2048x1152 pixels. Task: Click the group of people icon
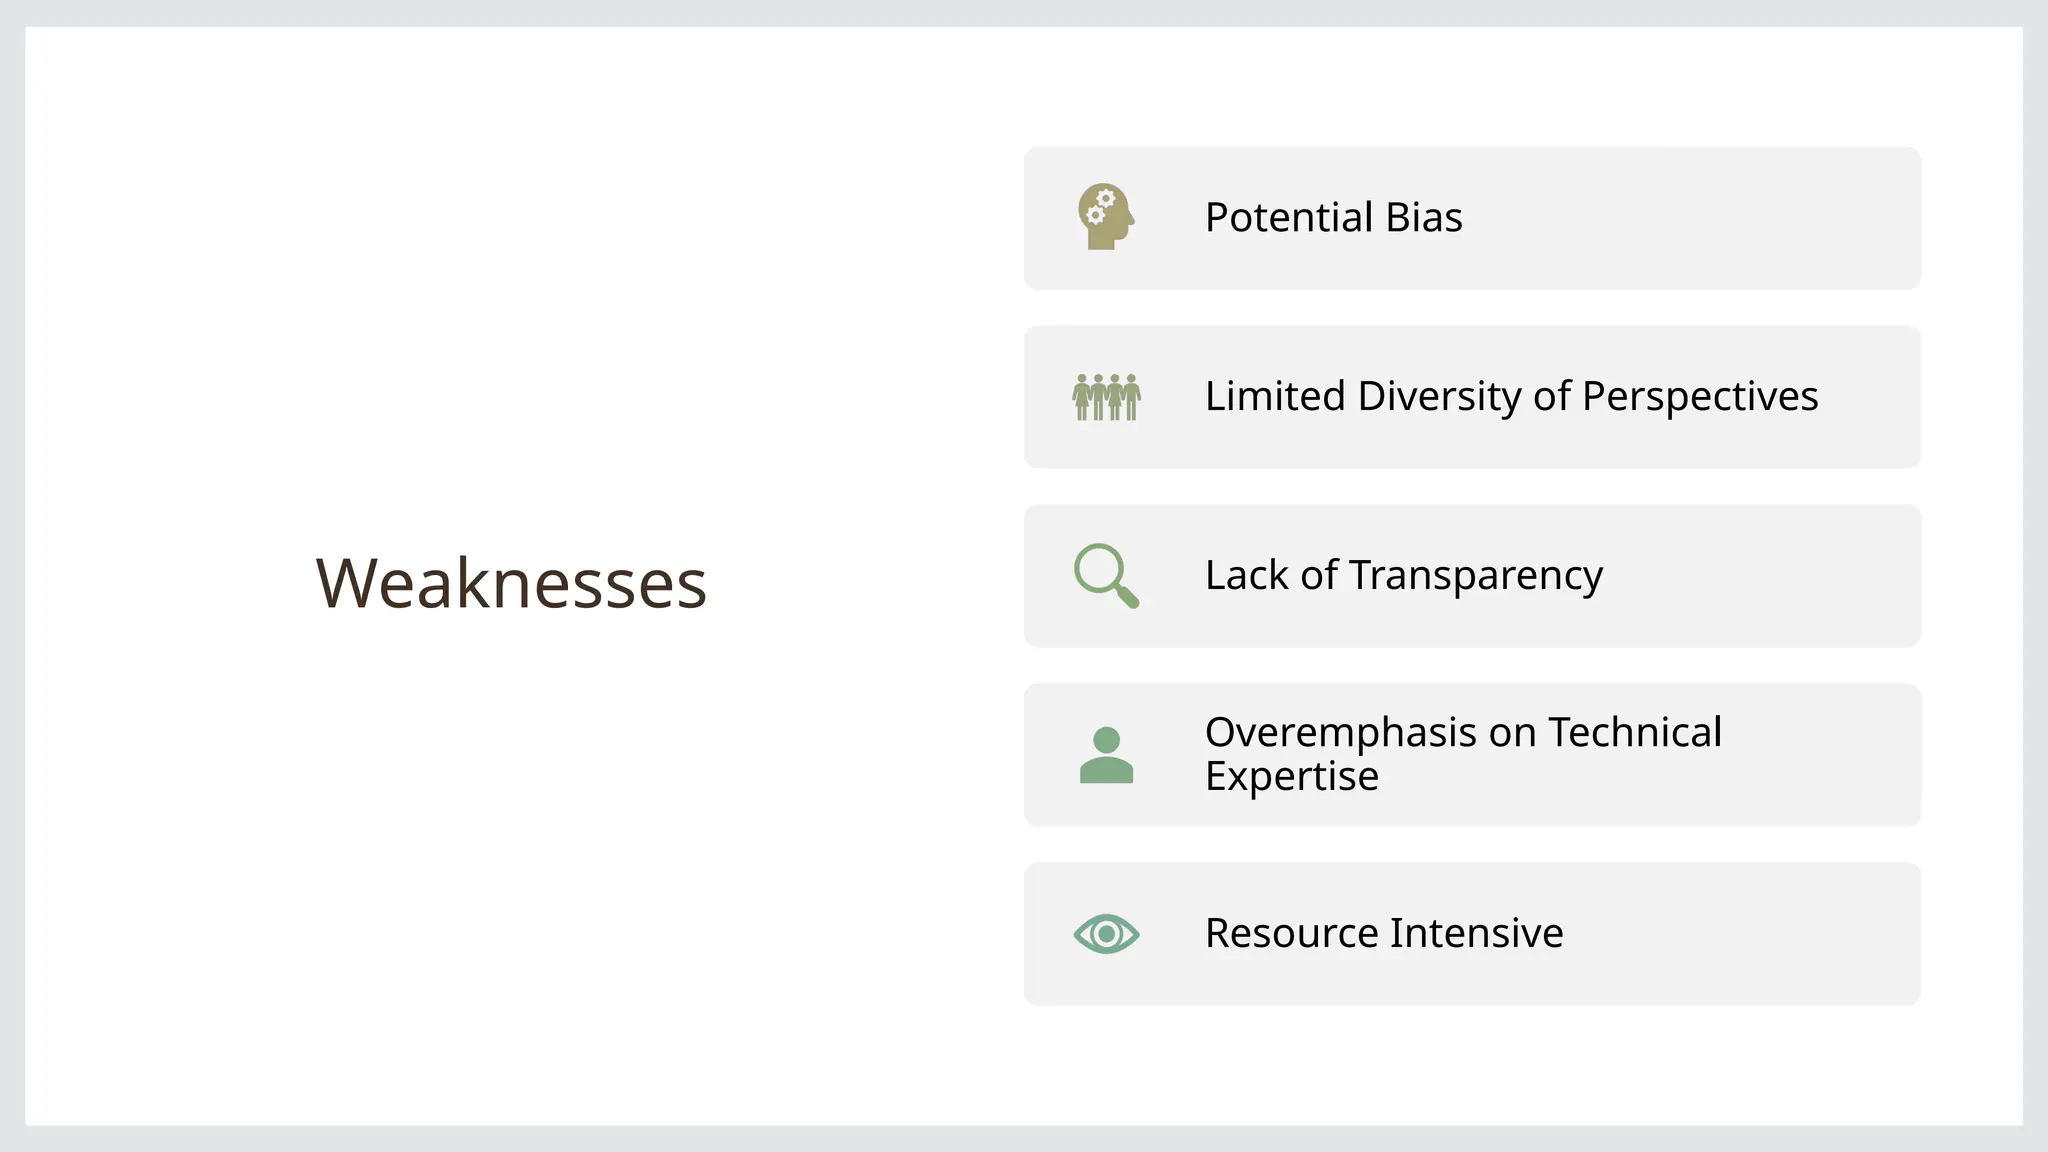1106,397
